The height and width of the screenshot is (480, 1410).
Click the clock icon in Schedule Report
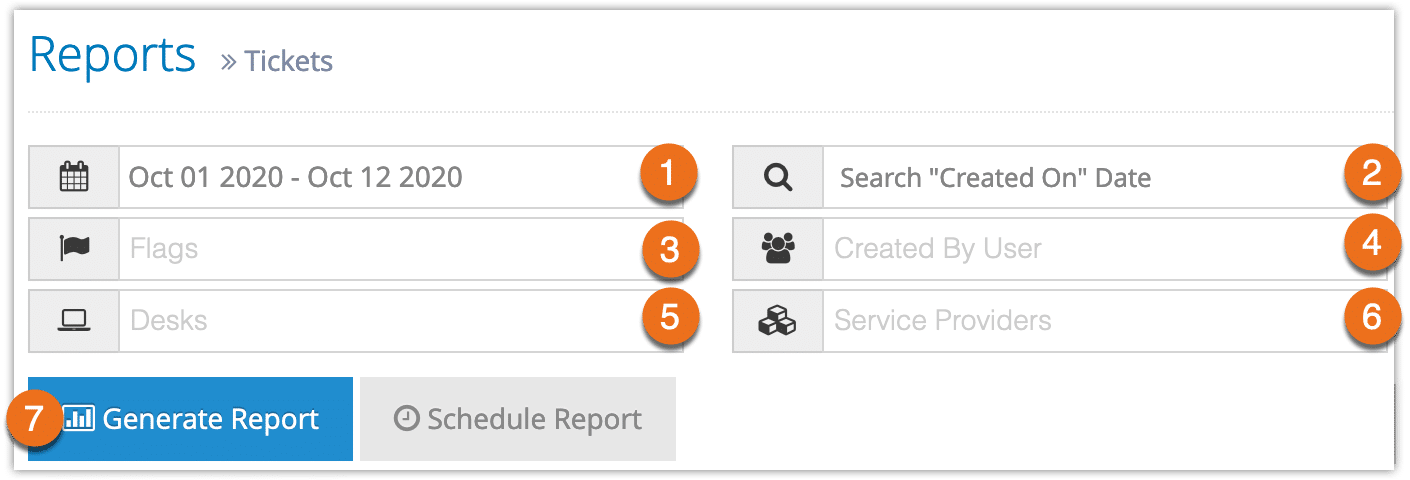[406, 419]
